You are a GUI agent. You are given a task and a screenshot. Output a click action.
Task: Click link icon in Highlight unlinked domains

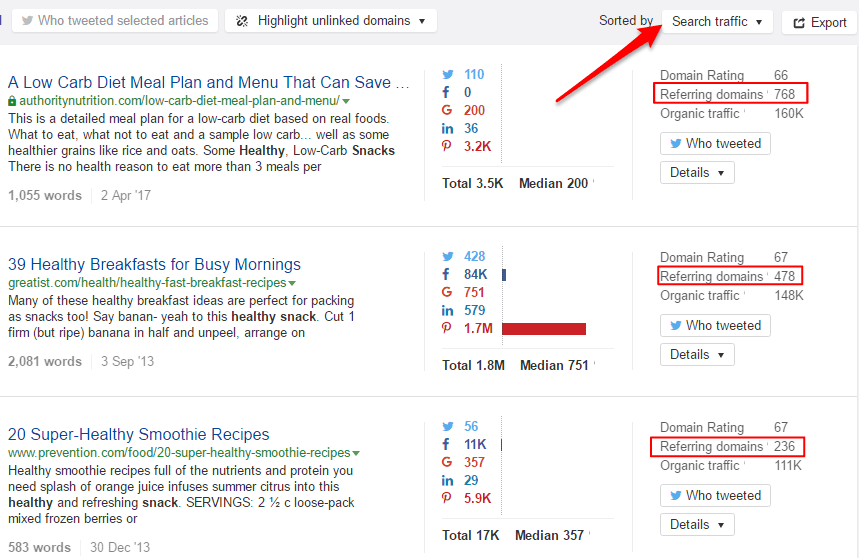(x=241, y=21)
